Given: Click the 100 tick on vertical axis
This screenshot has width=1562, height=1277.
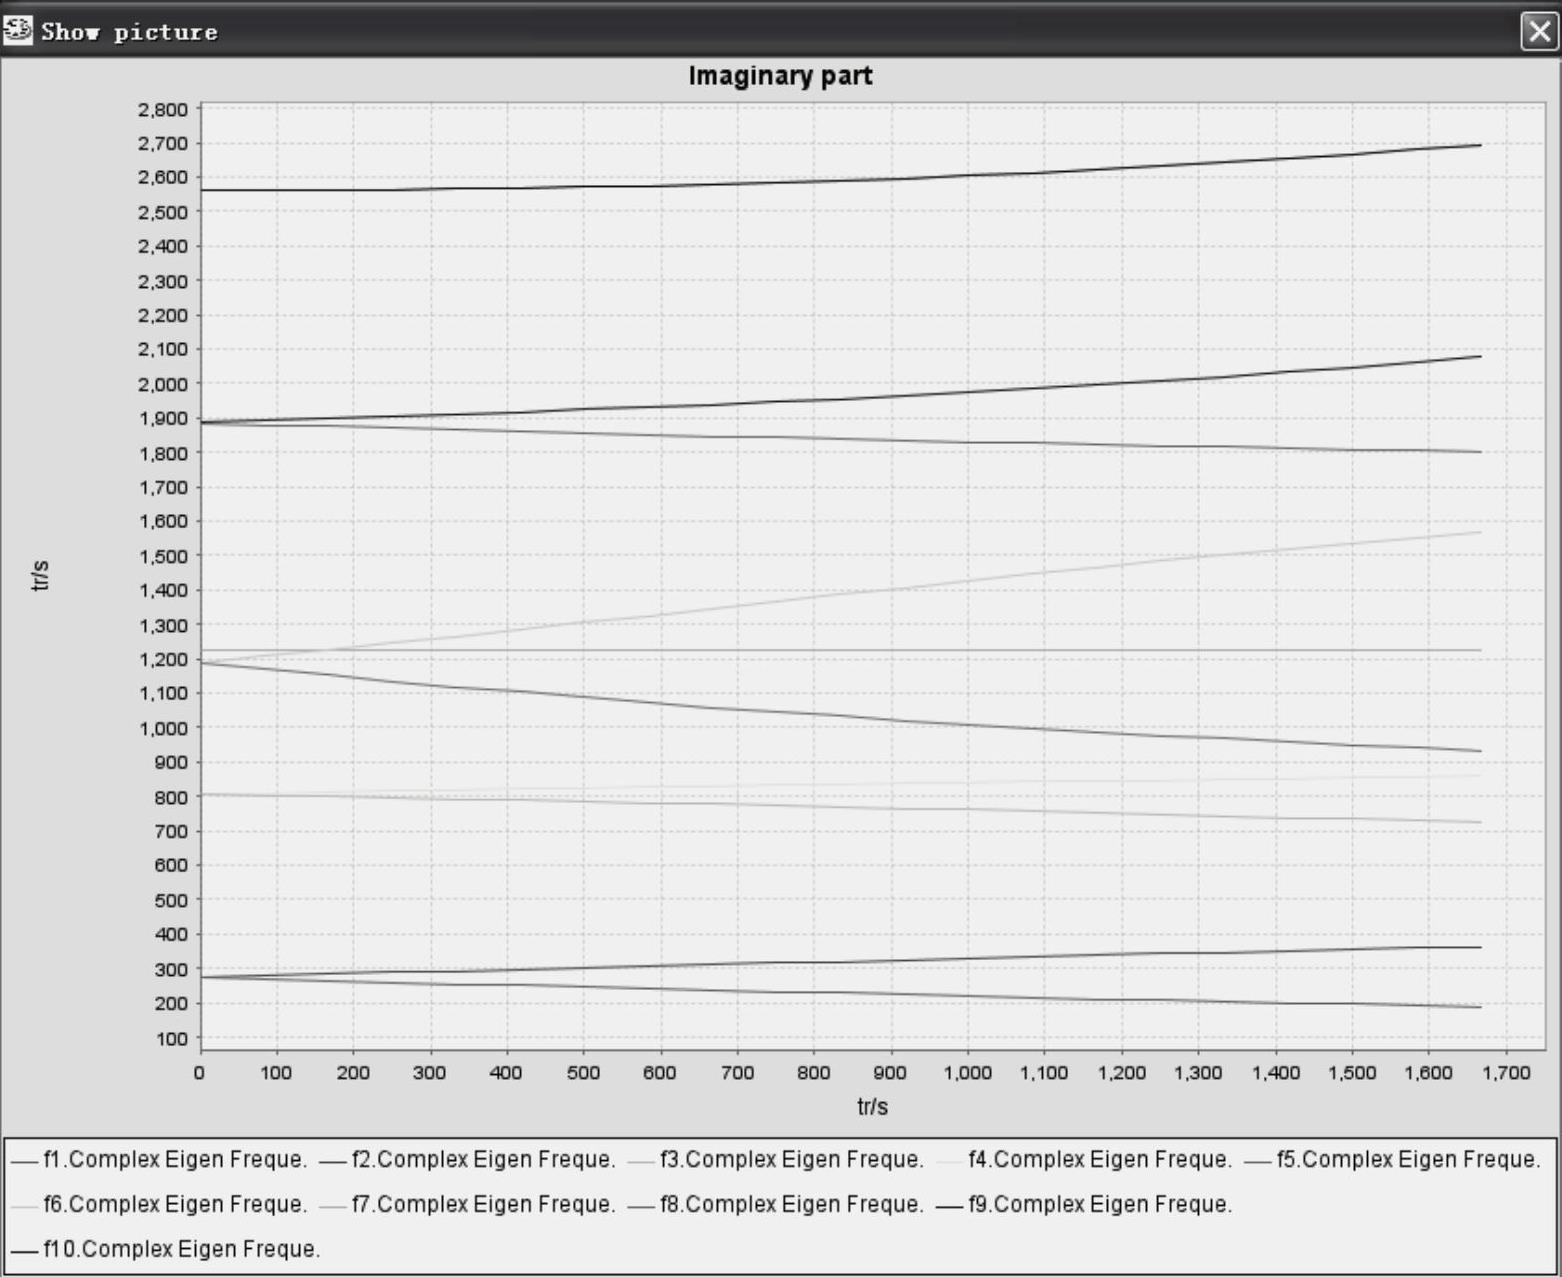Looking at the screenshot, I should click(171, 1039).
